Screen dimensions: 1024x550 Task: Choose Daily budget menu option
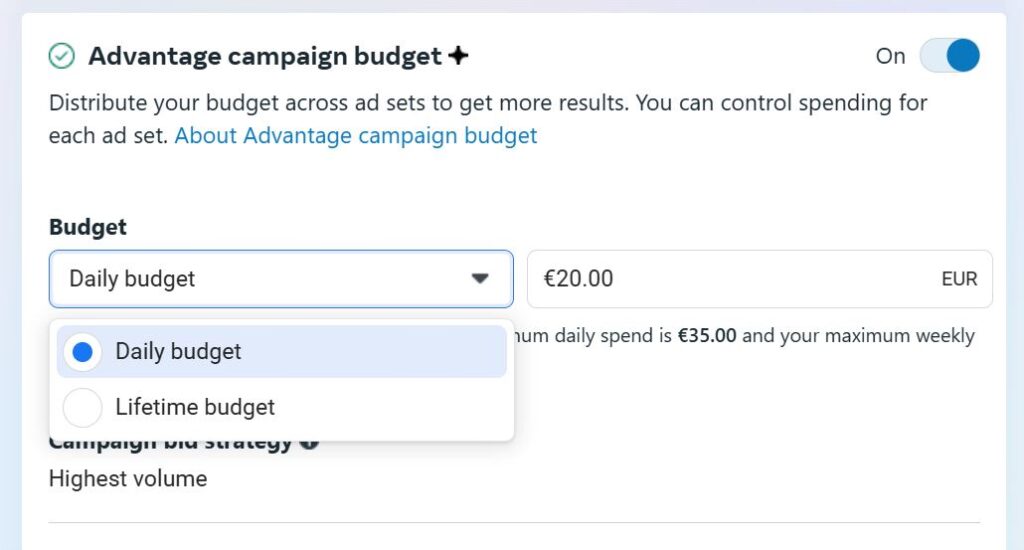pos(281,352)
